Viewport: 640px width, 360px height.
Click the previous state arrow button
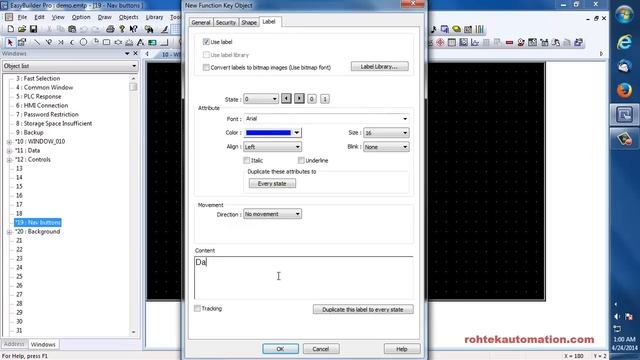pyautogui.click(x=286, y=99)
